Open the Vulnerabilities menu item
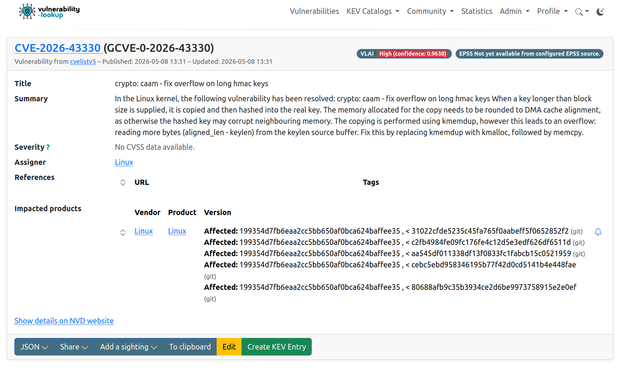The height and width of the screenshot is (368, 627). click(x=314, y=11)
